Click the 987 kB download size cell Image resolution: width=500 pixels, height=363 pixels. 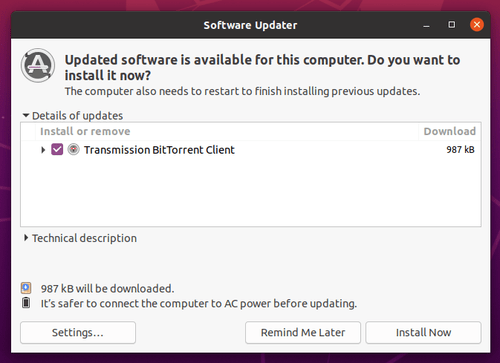pyautogui.click(x=460, y=150)
